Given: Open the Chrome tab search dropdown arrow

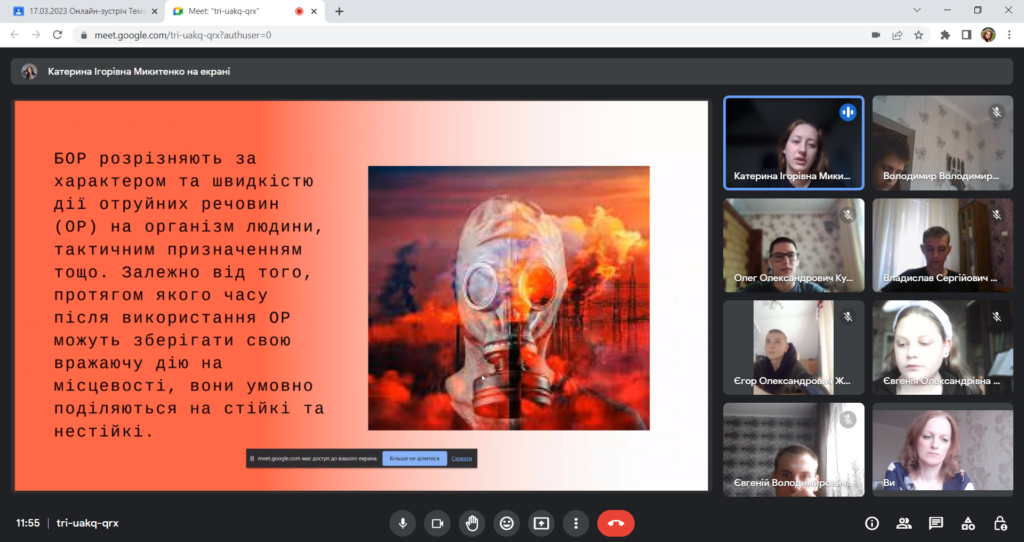Looking at the screenshot, I should click(918, 10).
